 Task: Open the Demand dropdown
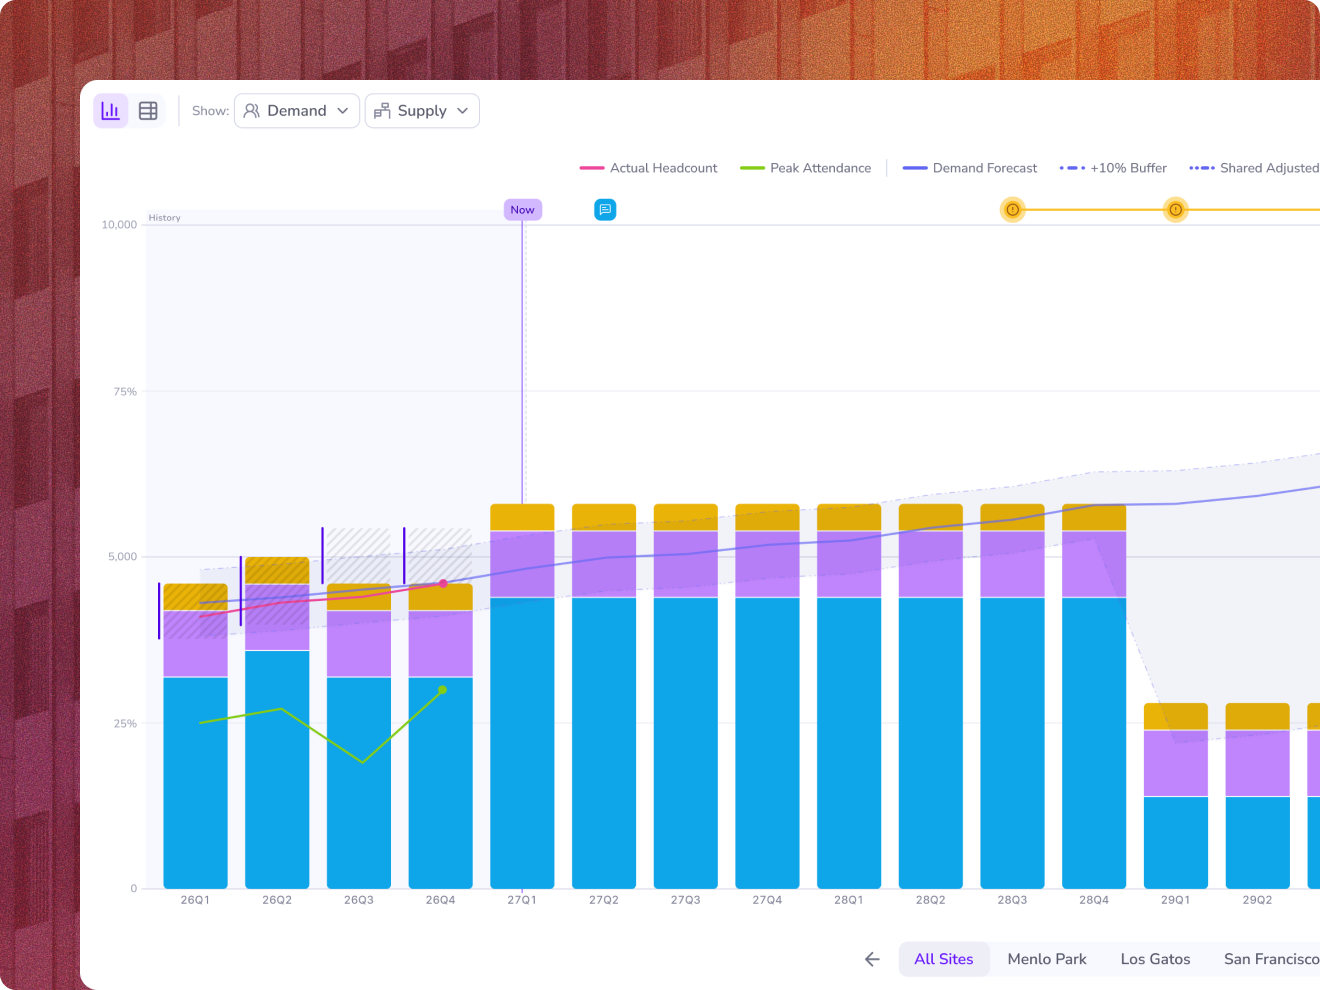(297, 111)
